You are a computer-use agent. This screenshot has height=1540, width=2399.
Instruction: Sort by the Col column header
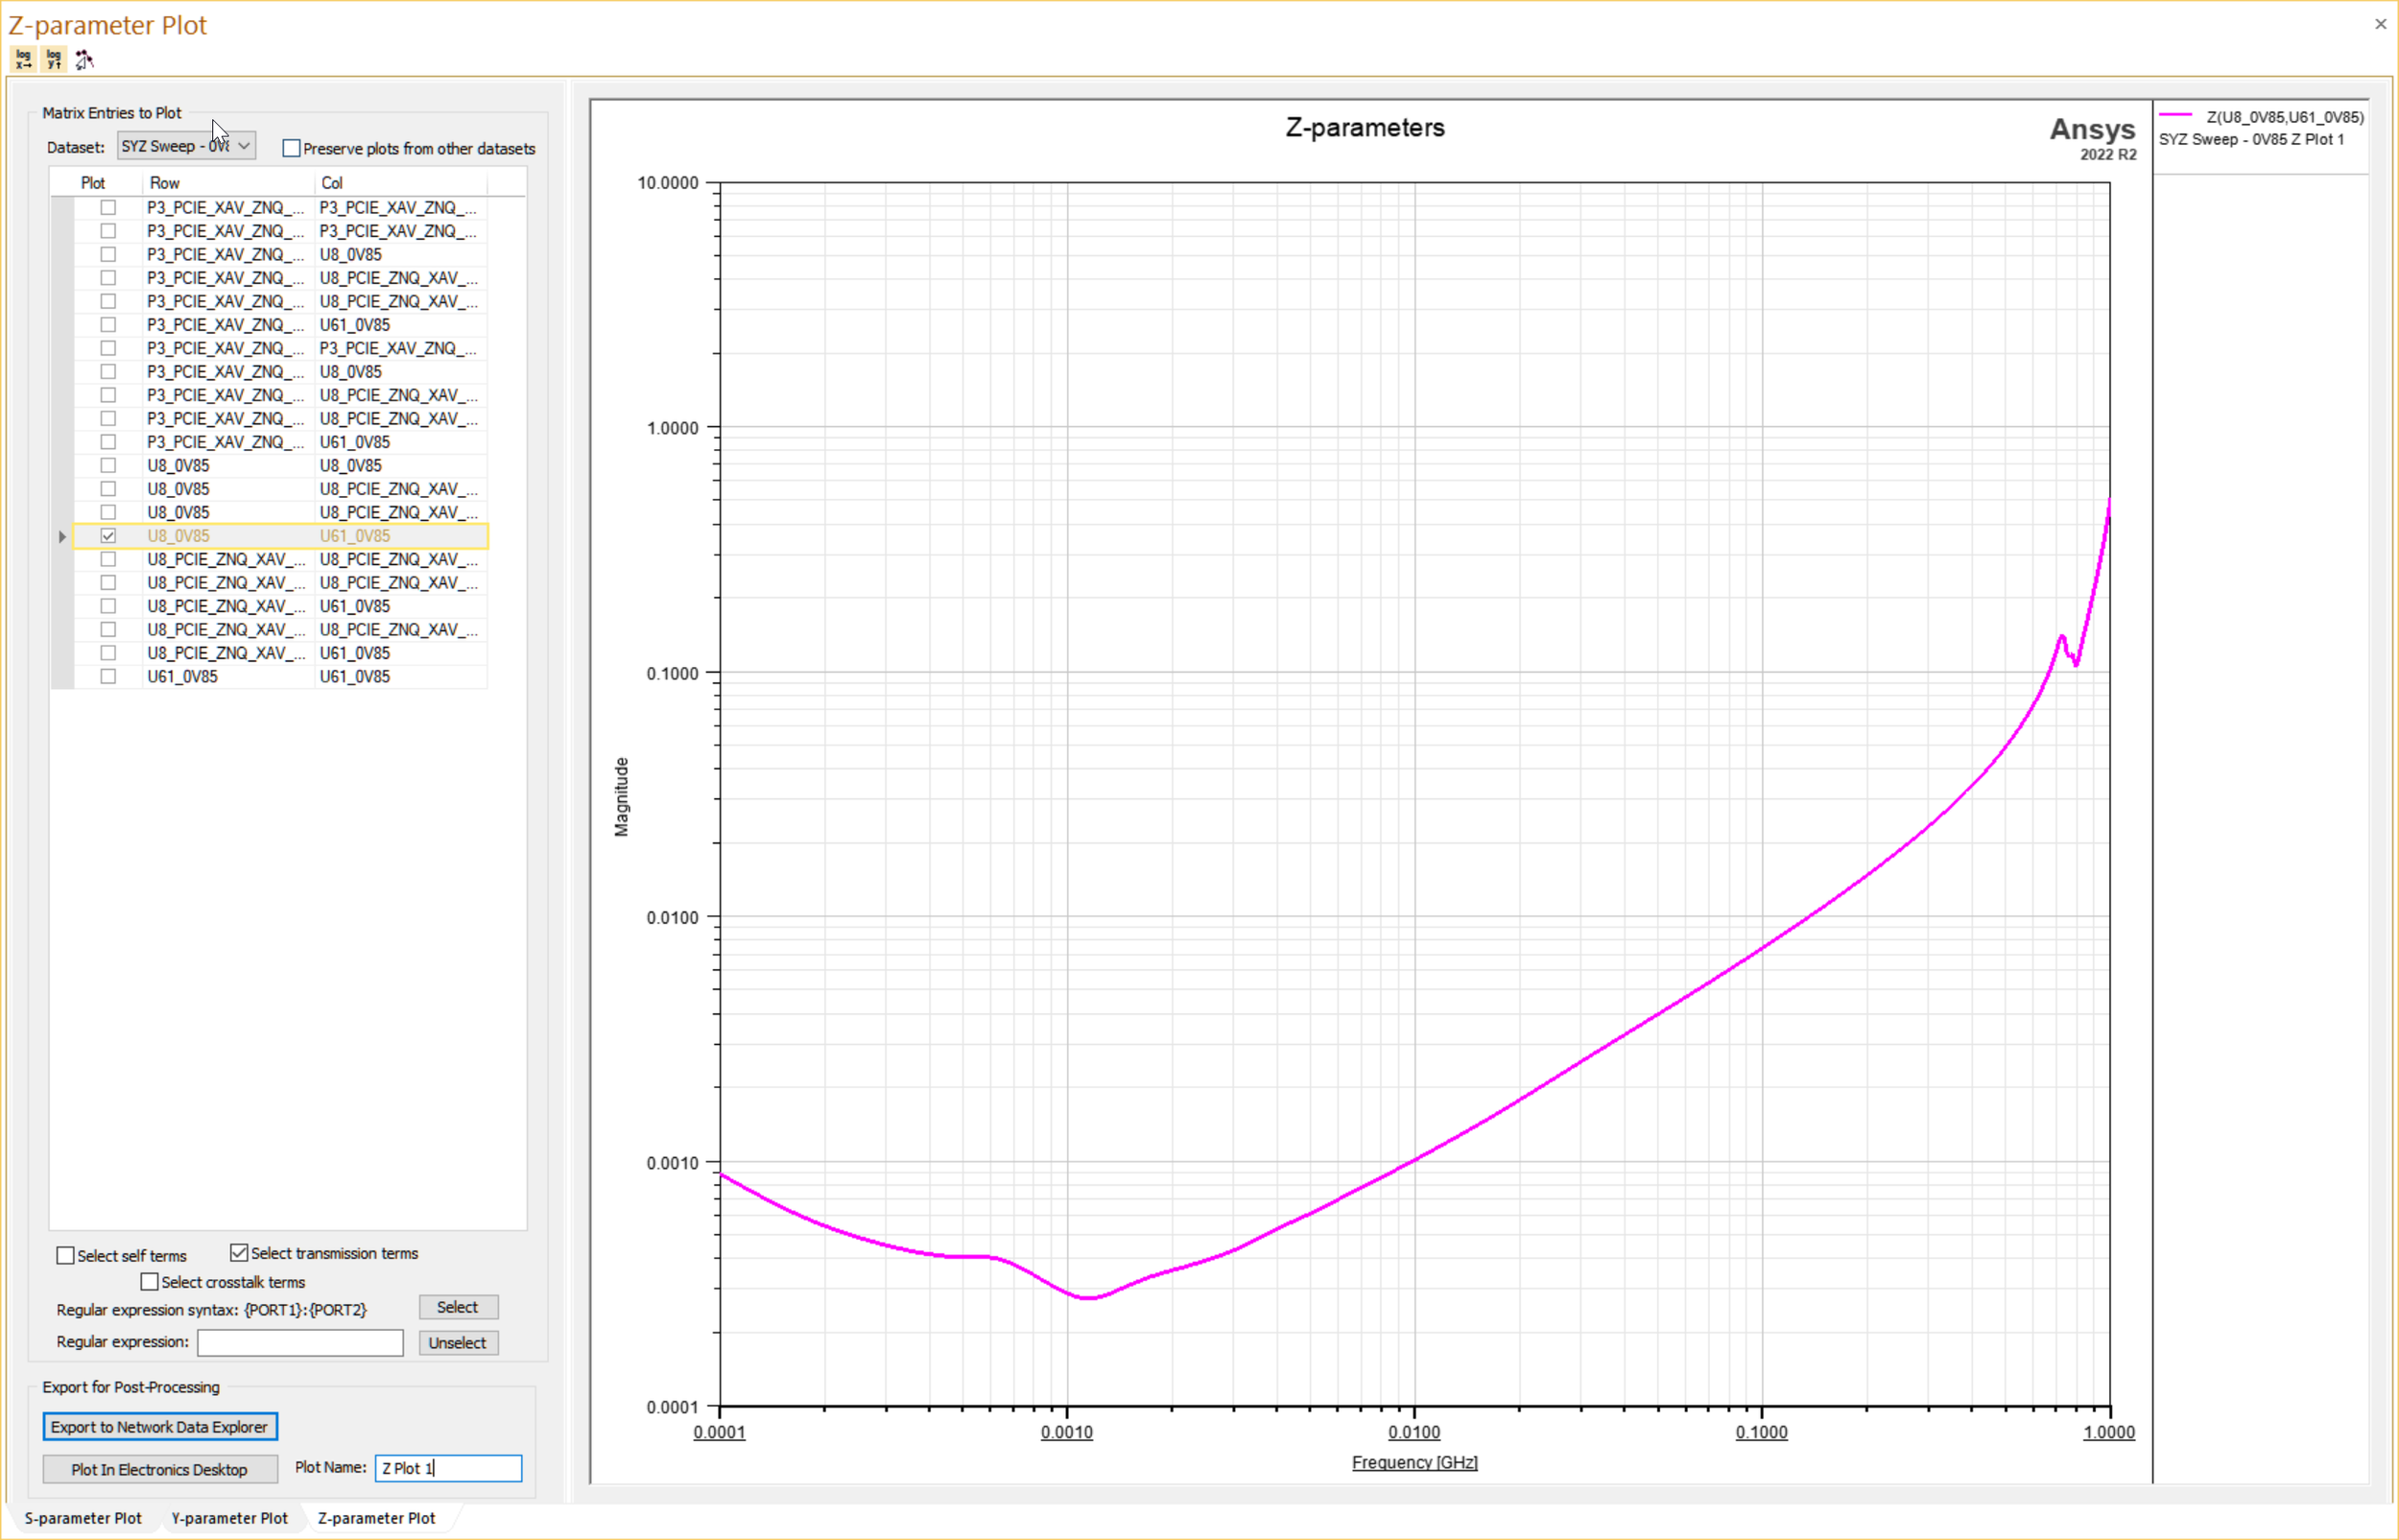pyautogui.click(x=332, y=183)
